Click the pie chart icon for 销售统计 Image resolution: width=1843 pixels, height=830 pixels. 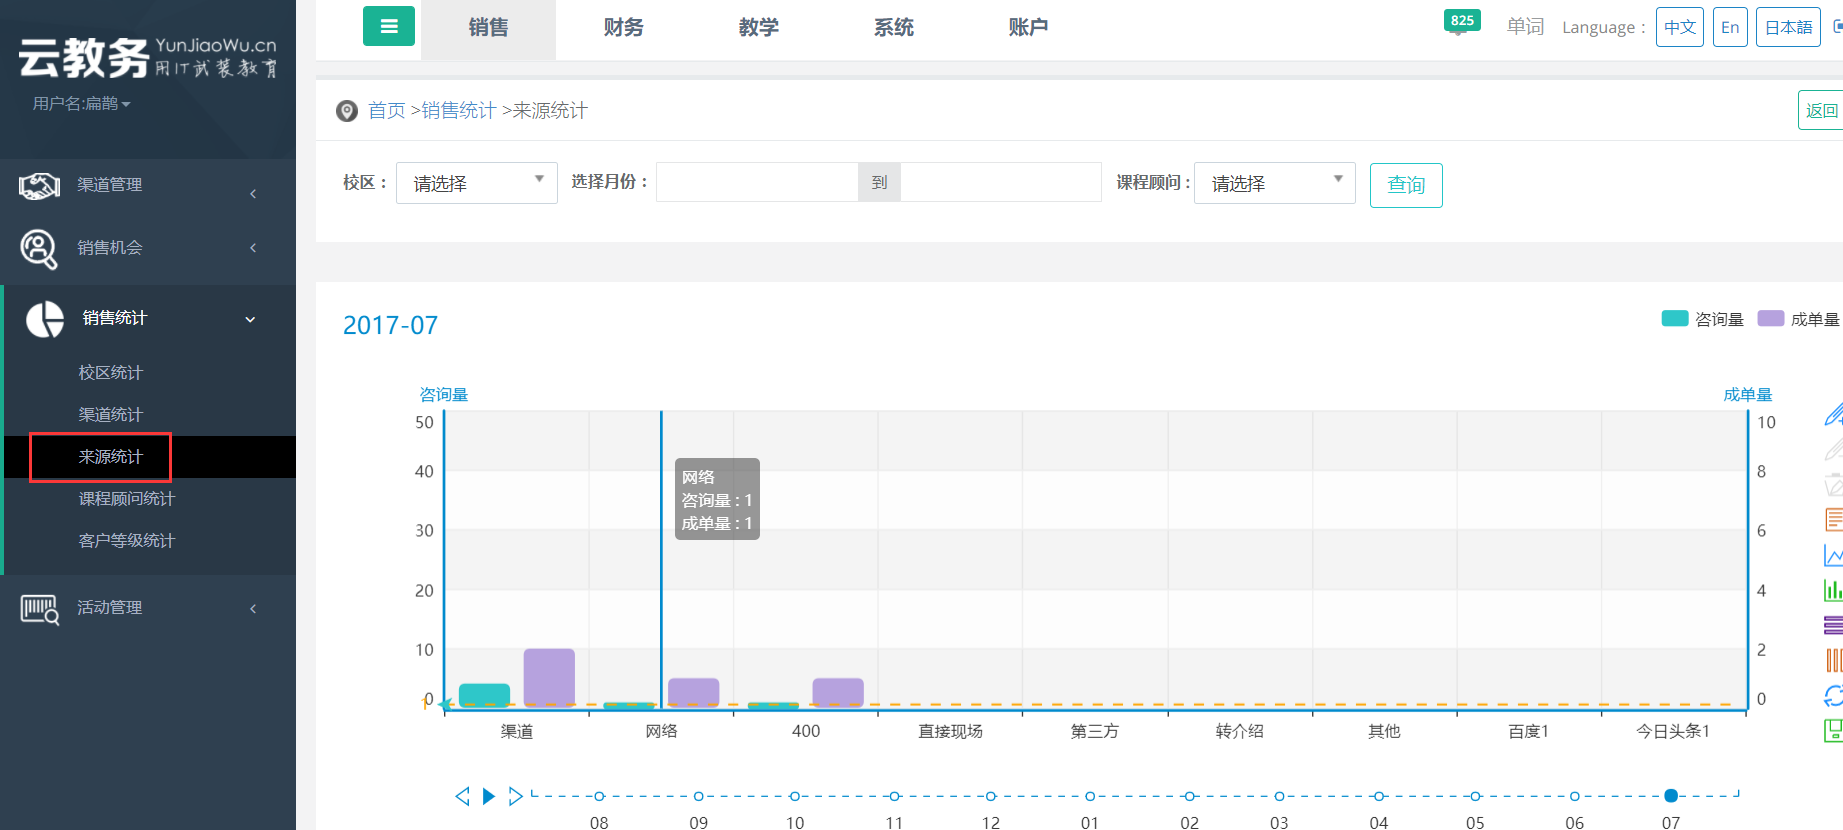tap(45, 319)
